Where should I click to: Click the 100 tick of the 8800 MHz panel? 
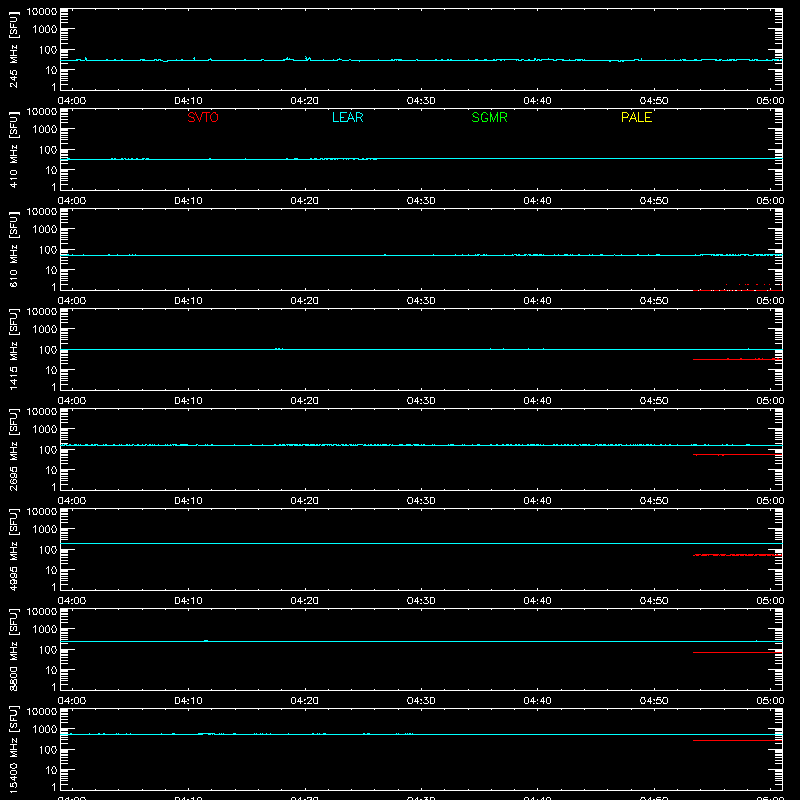(48, 649)
